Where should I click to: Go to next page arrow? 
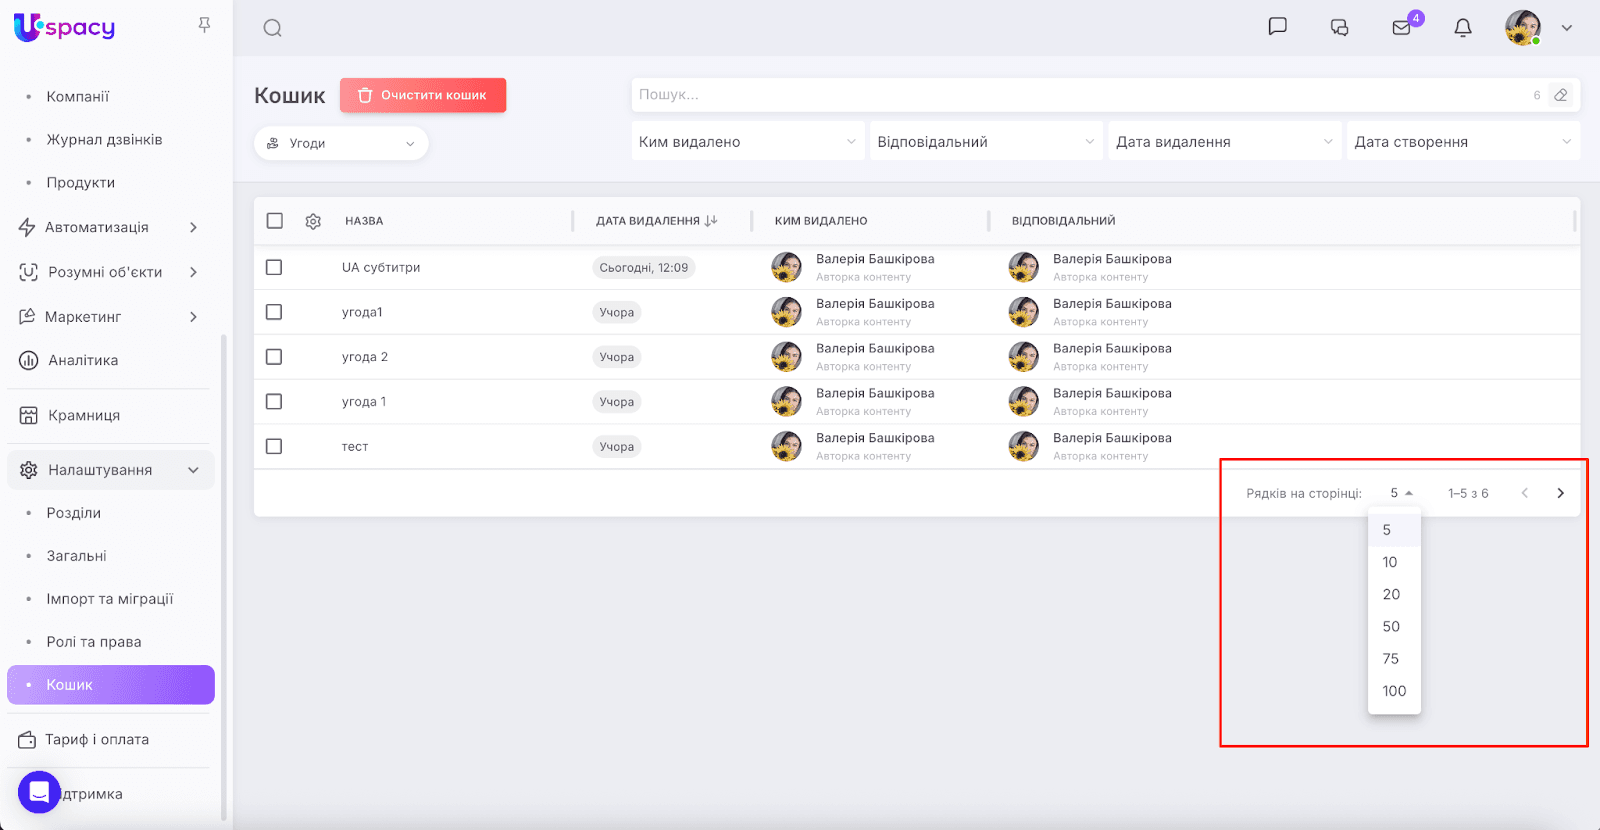tap(1560, 493)
